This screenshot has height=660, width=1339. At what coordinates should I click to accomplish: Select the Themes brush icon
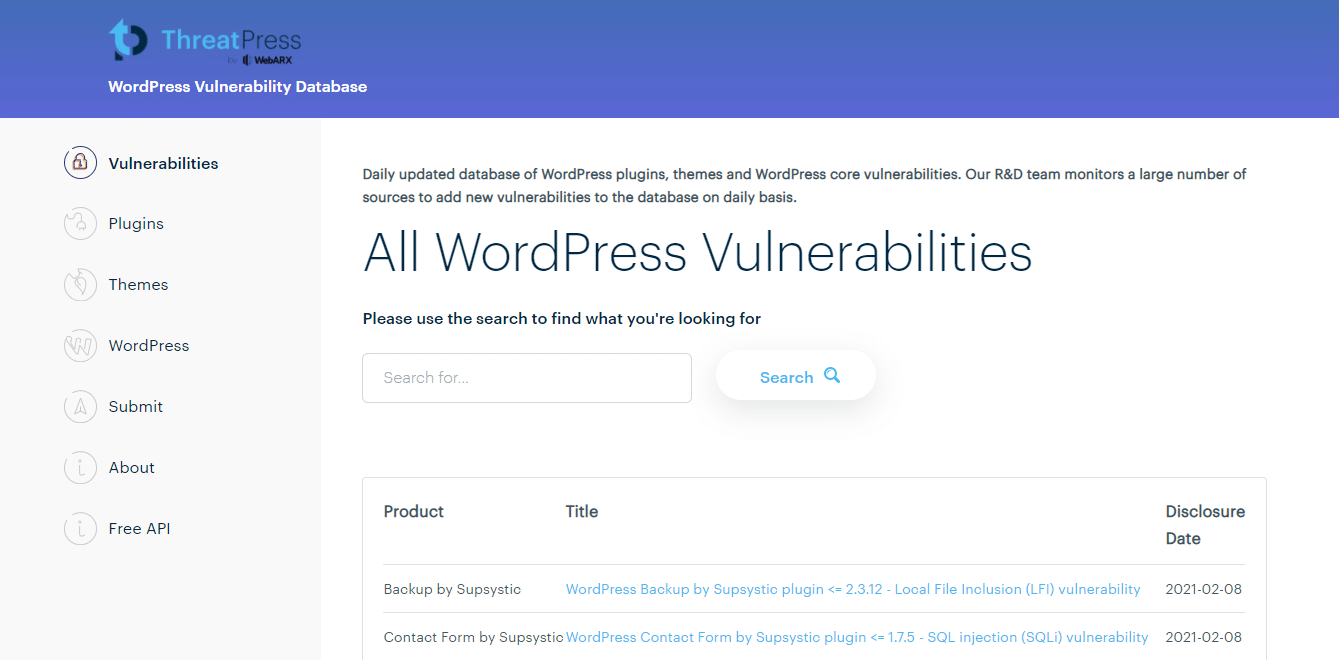[80, 284]
